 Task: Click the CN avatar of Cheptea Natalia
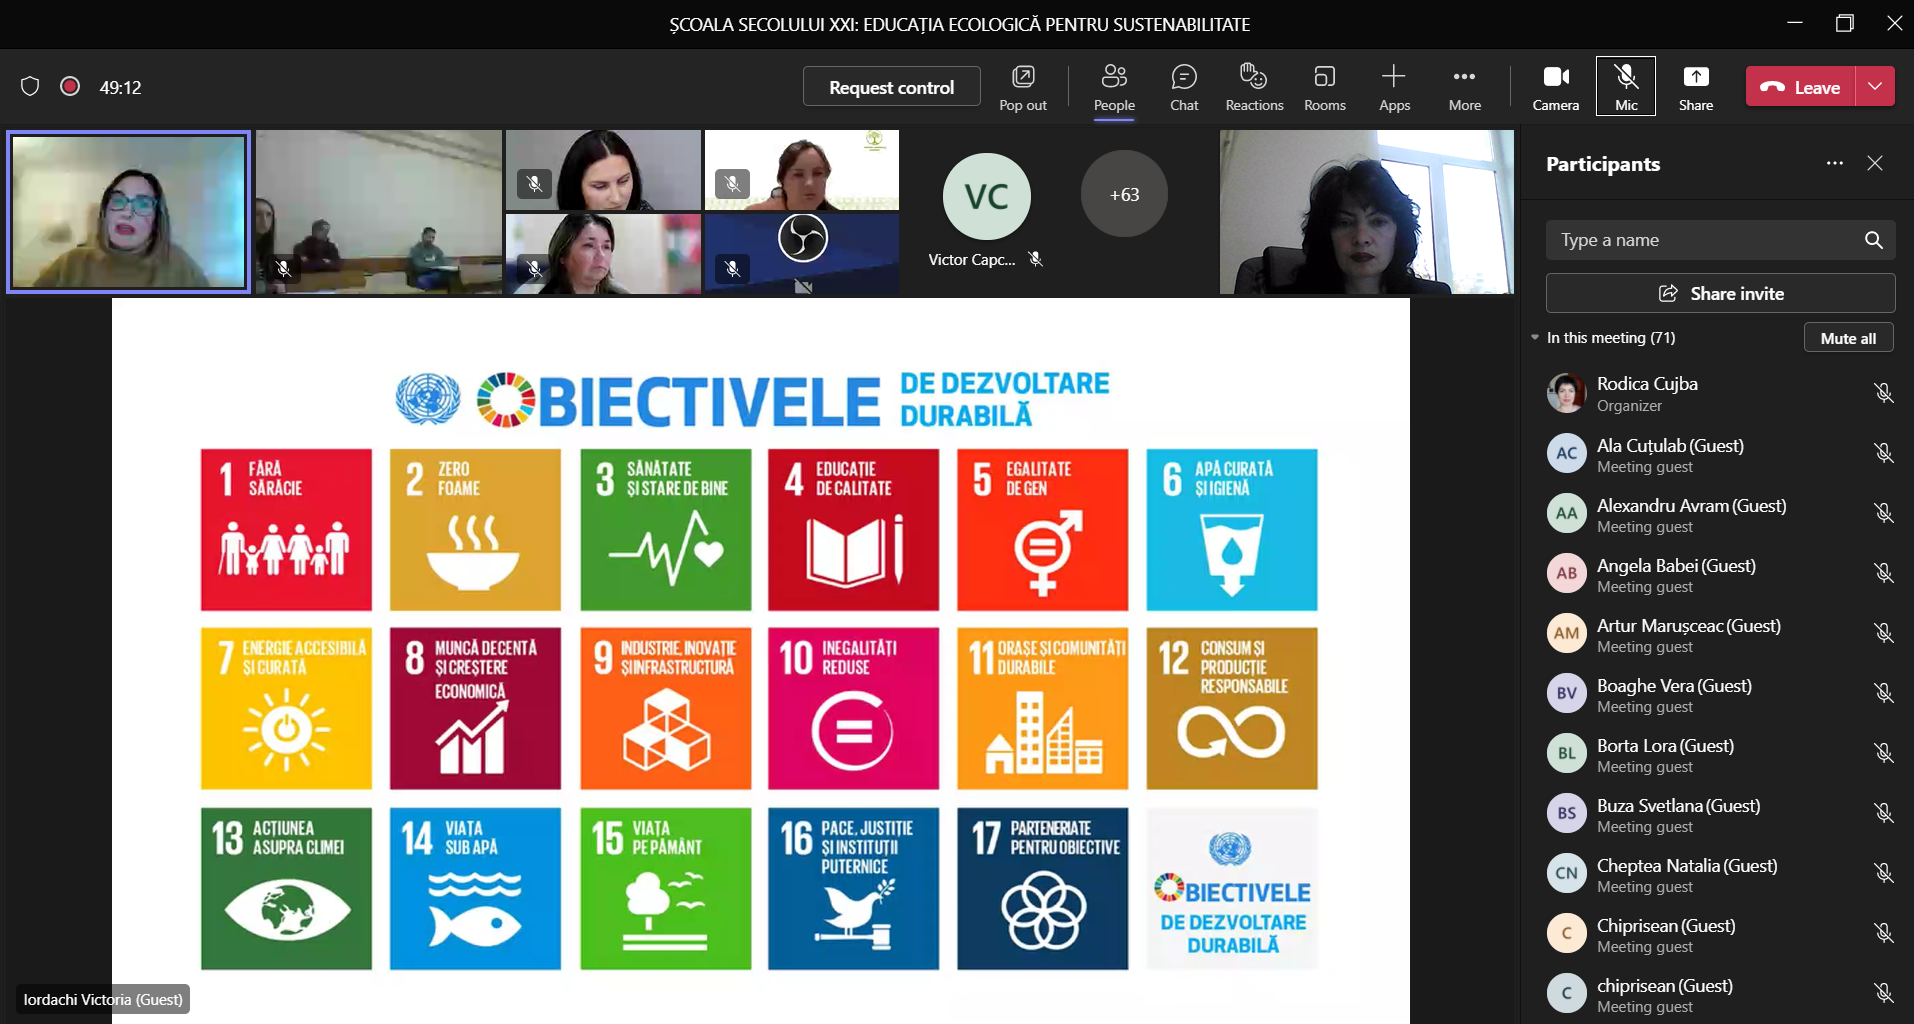1566,873
